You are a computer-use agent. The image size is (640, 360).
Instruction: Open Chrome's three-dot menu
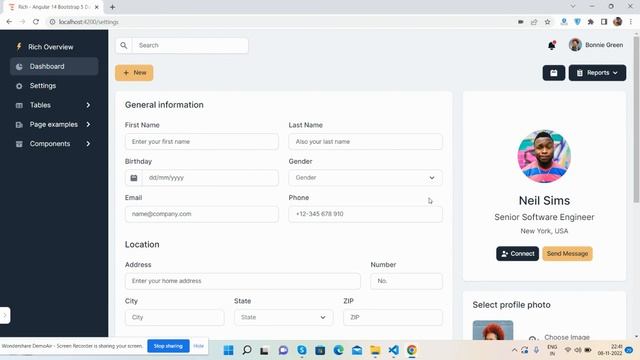(631, 22)
